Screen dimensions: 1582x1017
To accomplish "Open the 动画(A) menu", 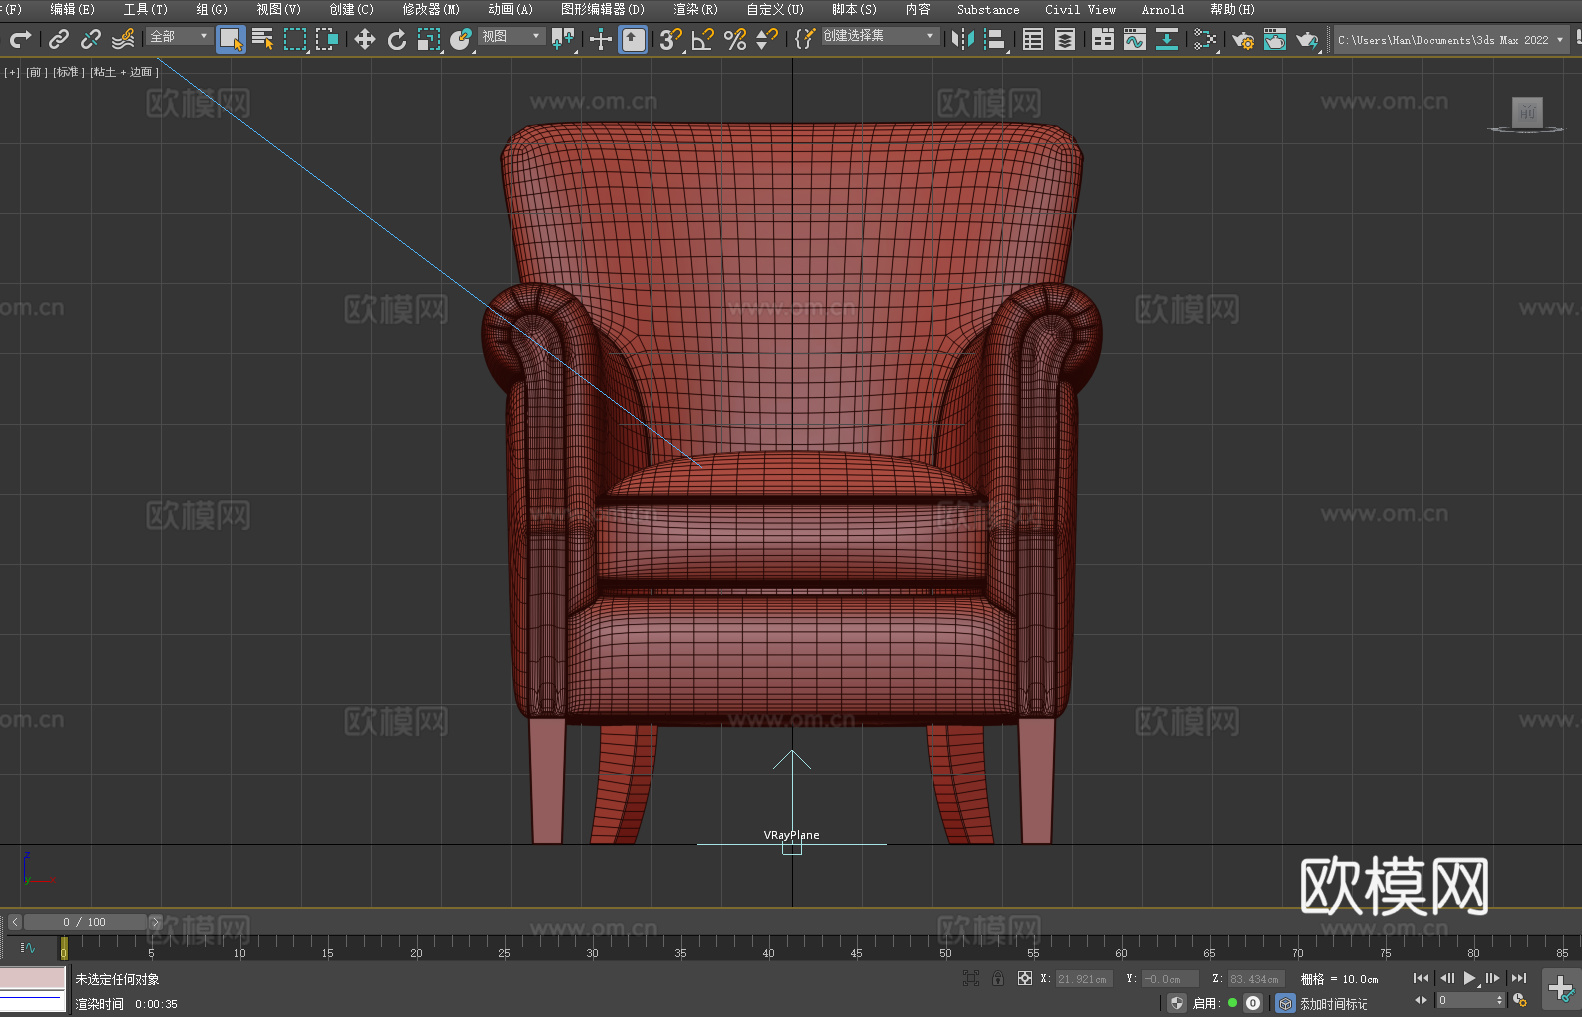I will tap(510, 9).
